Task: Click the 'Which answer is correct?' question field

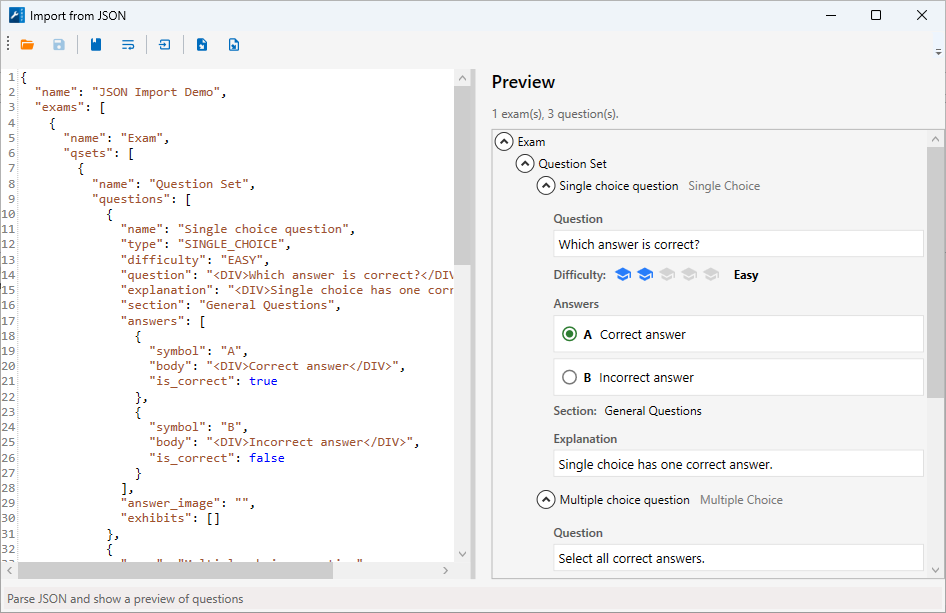Action: [738, 244]
